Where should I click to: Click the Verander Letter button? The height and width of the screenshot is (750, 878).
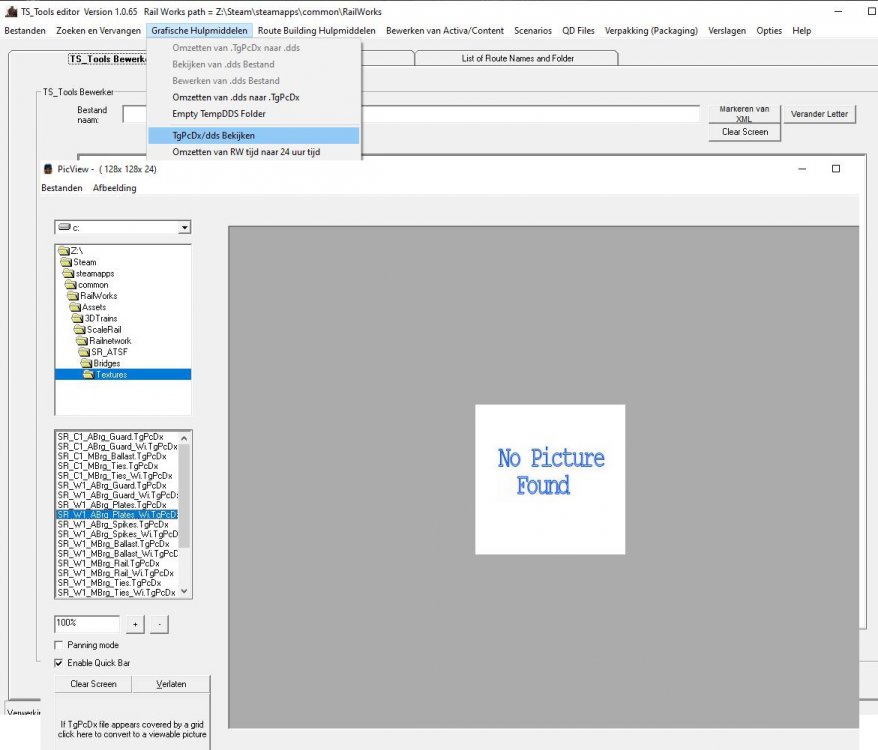tap(819, 114)
